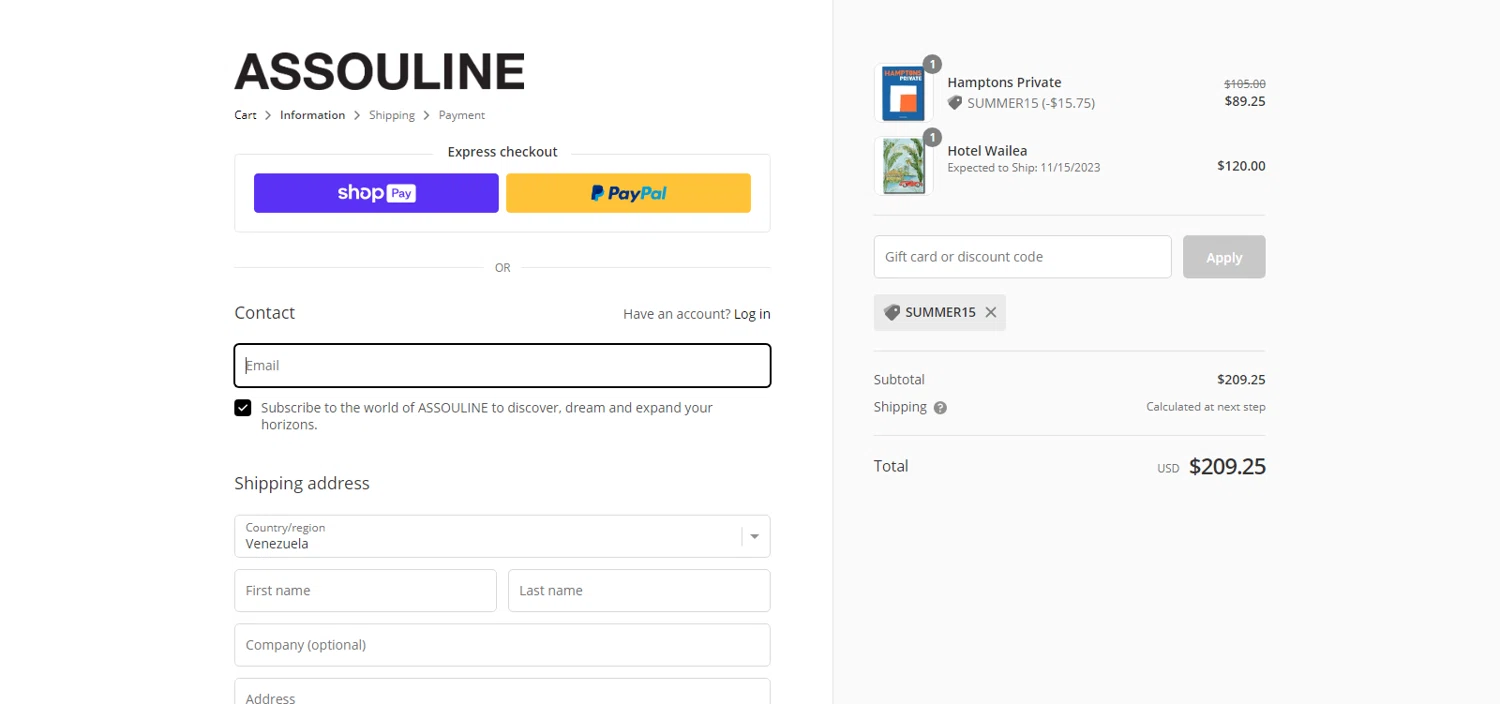Open the Country/region dropdown
1500x704 pixels.
(502, 536)
